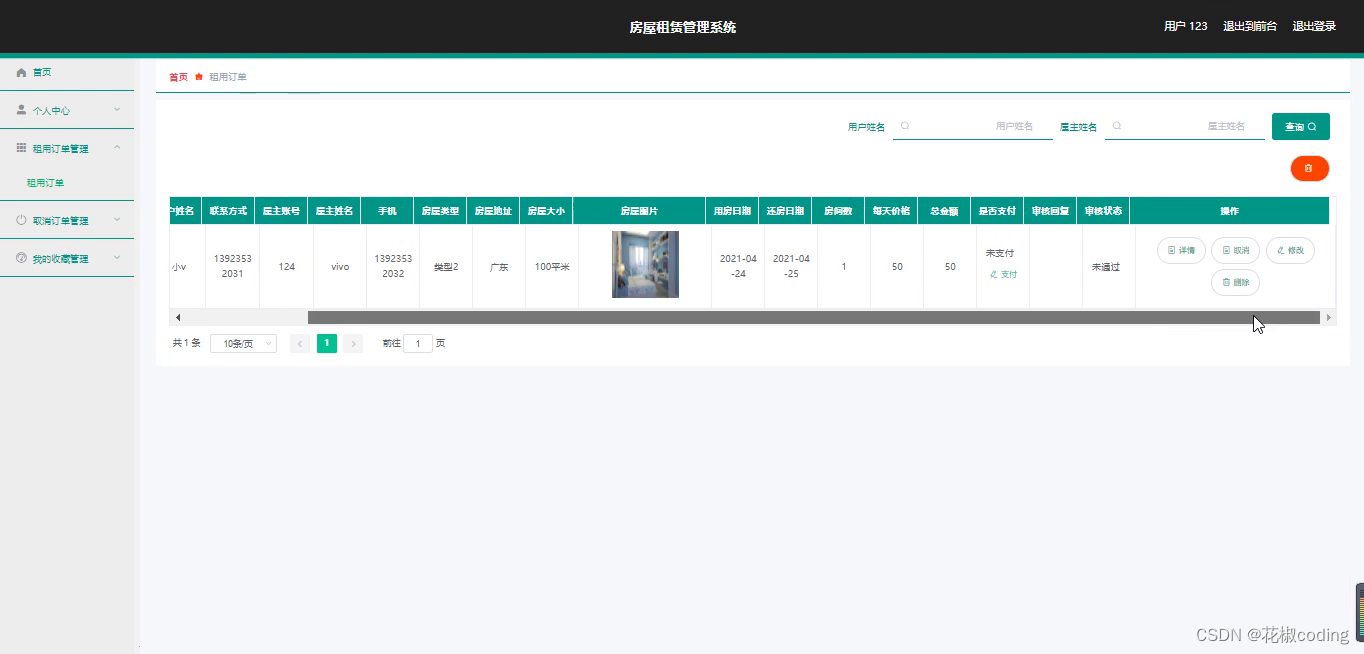Click the 房屋大小 column header
This screenshot has height=654, width=1364.
coord(546,211)
